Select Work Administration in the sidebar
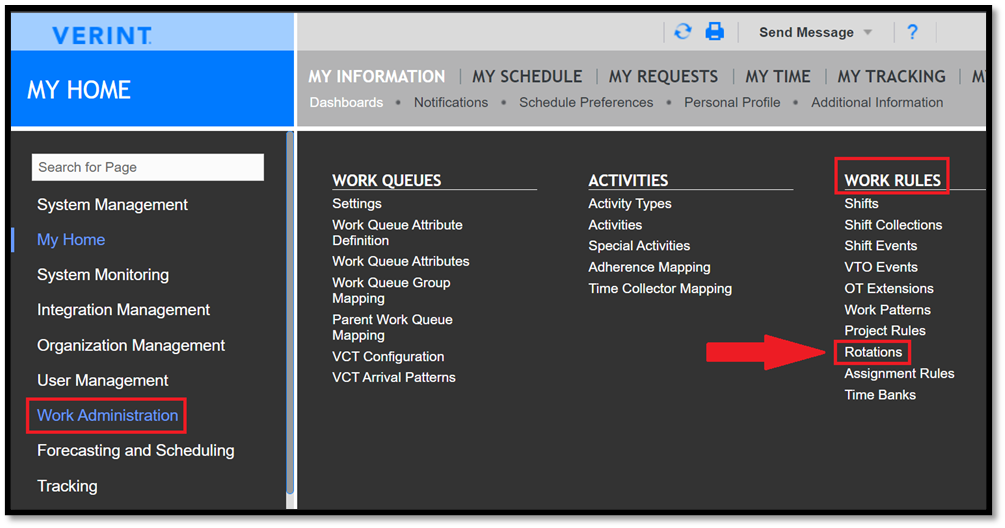The width and height of the screenshot is (1005, 528). click(108, 415)
